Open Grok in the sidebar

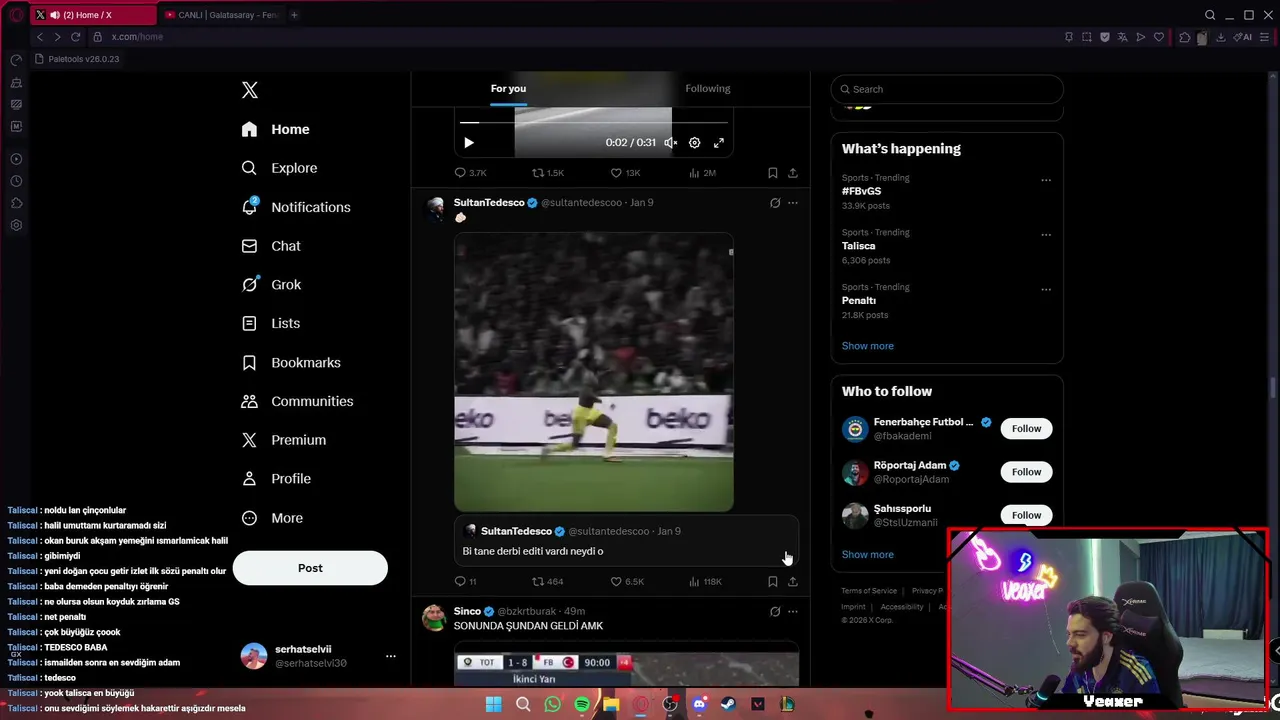coord(271,285)
